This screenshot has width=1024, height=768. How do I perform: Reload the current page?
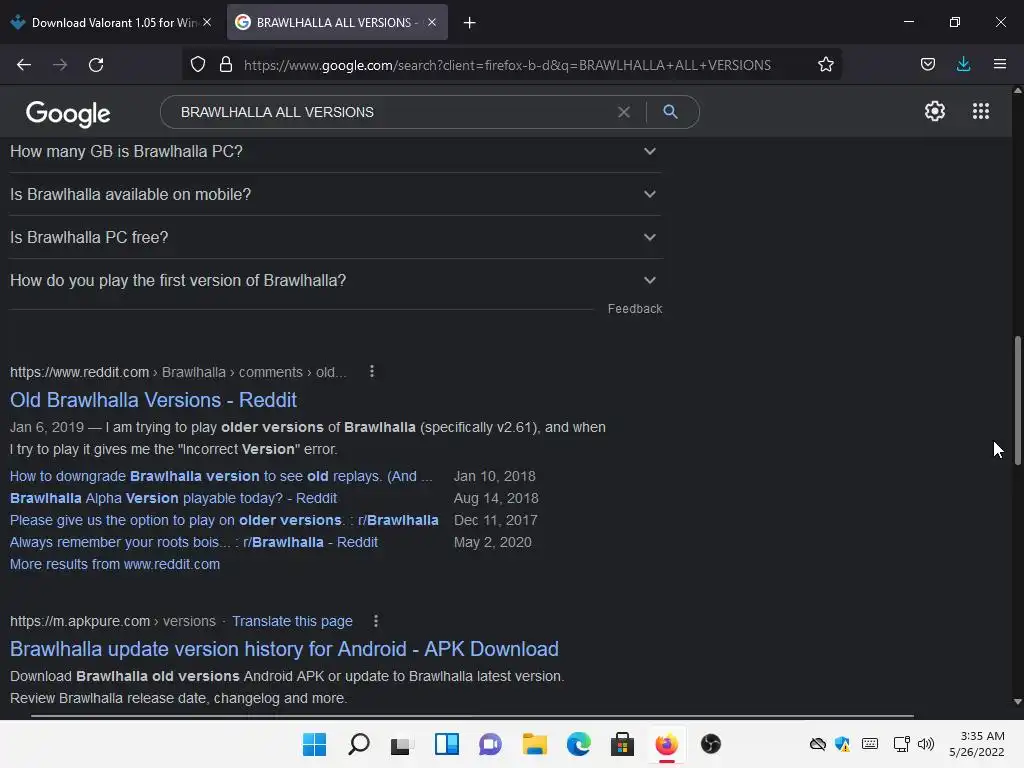tap(96, 65)
